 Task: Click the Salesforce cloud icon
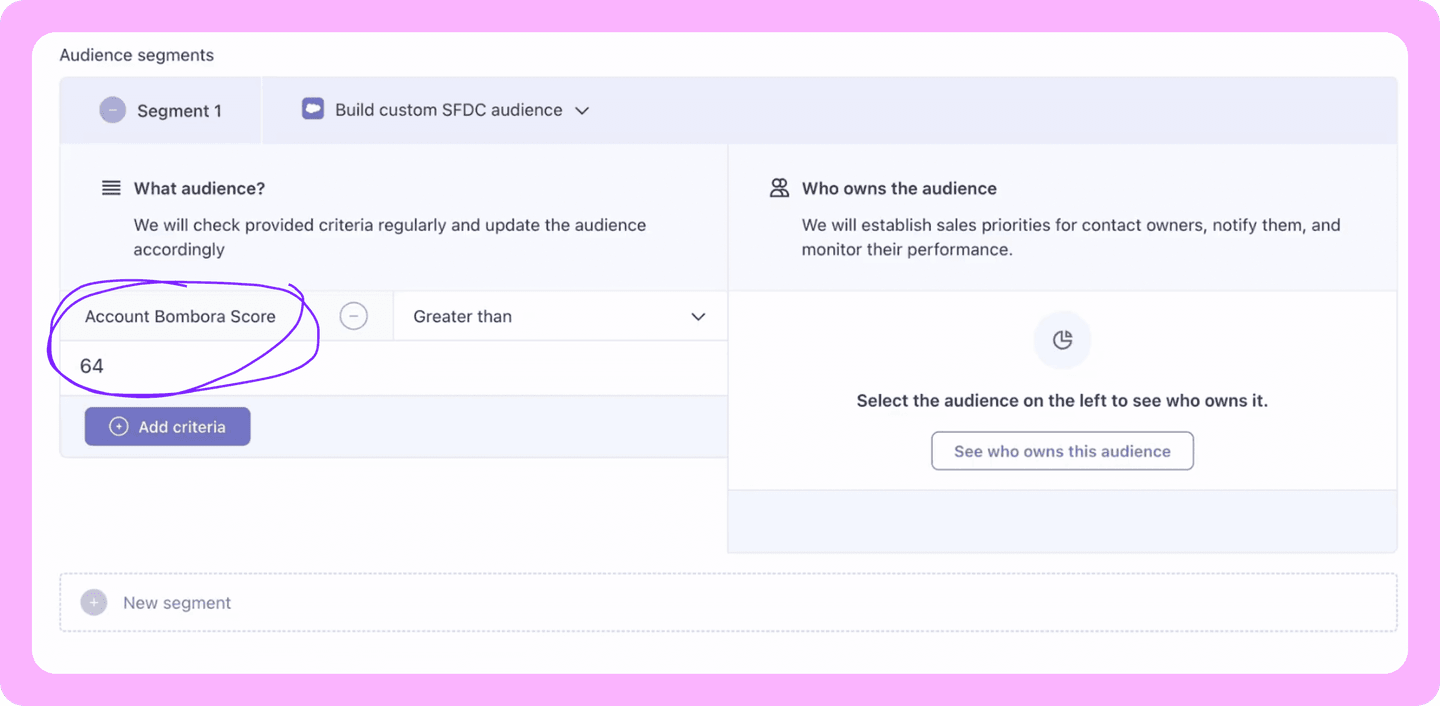click(313, 109)
